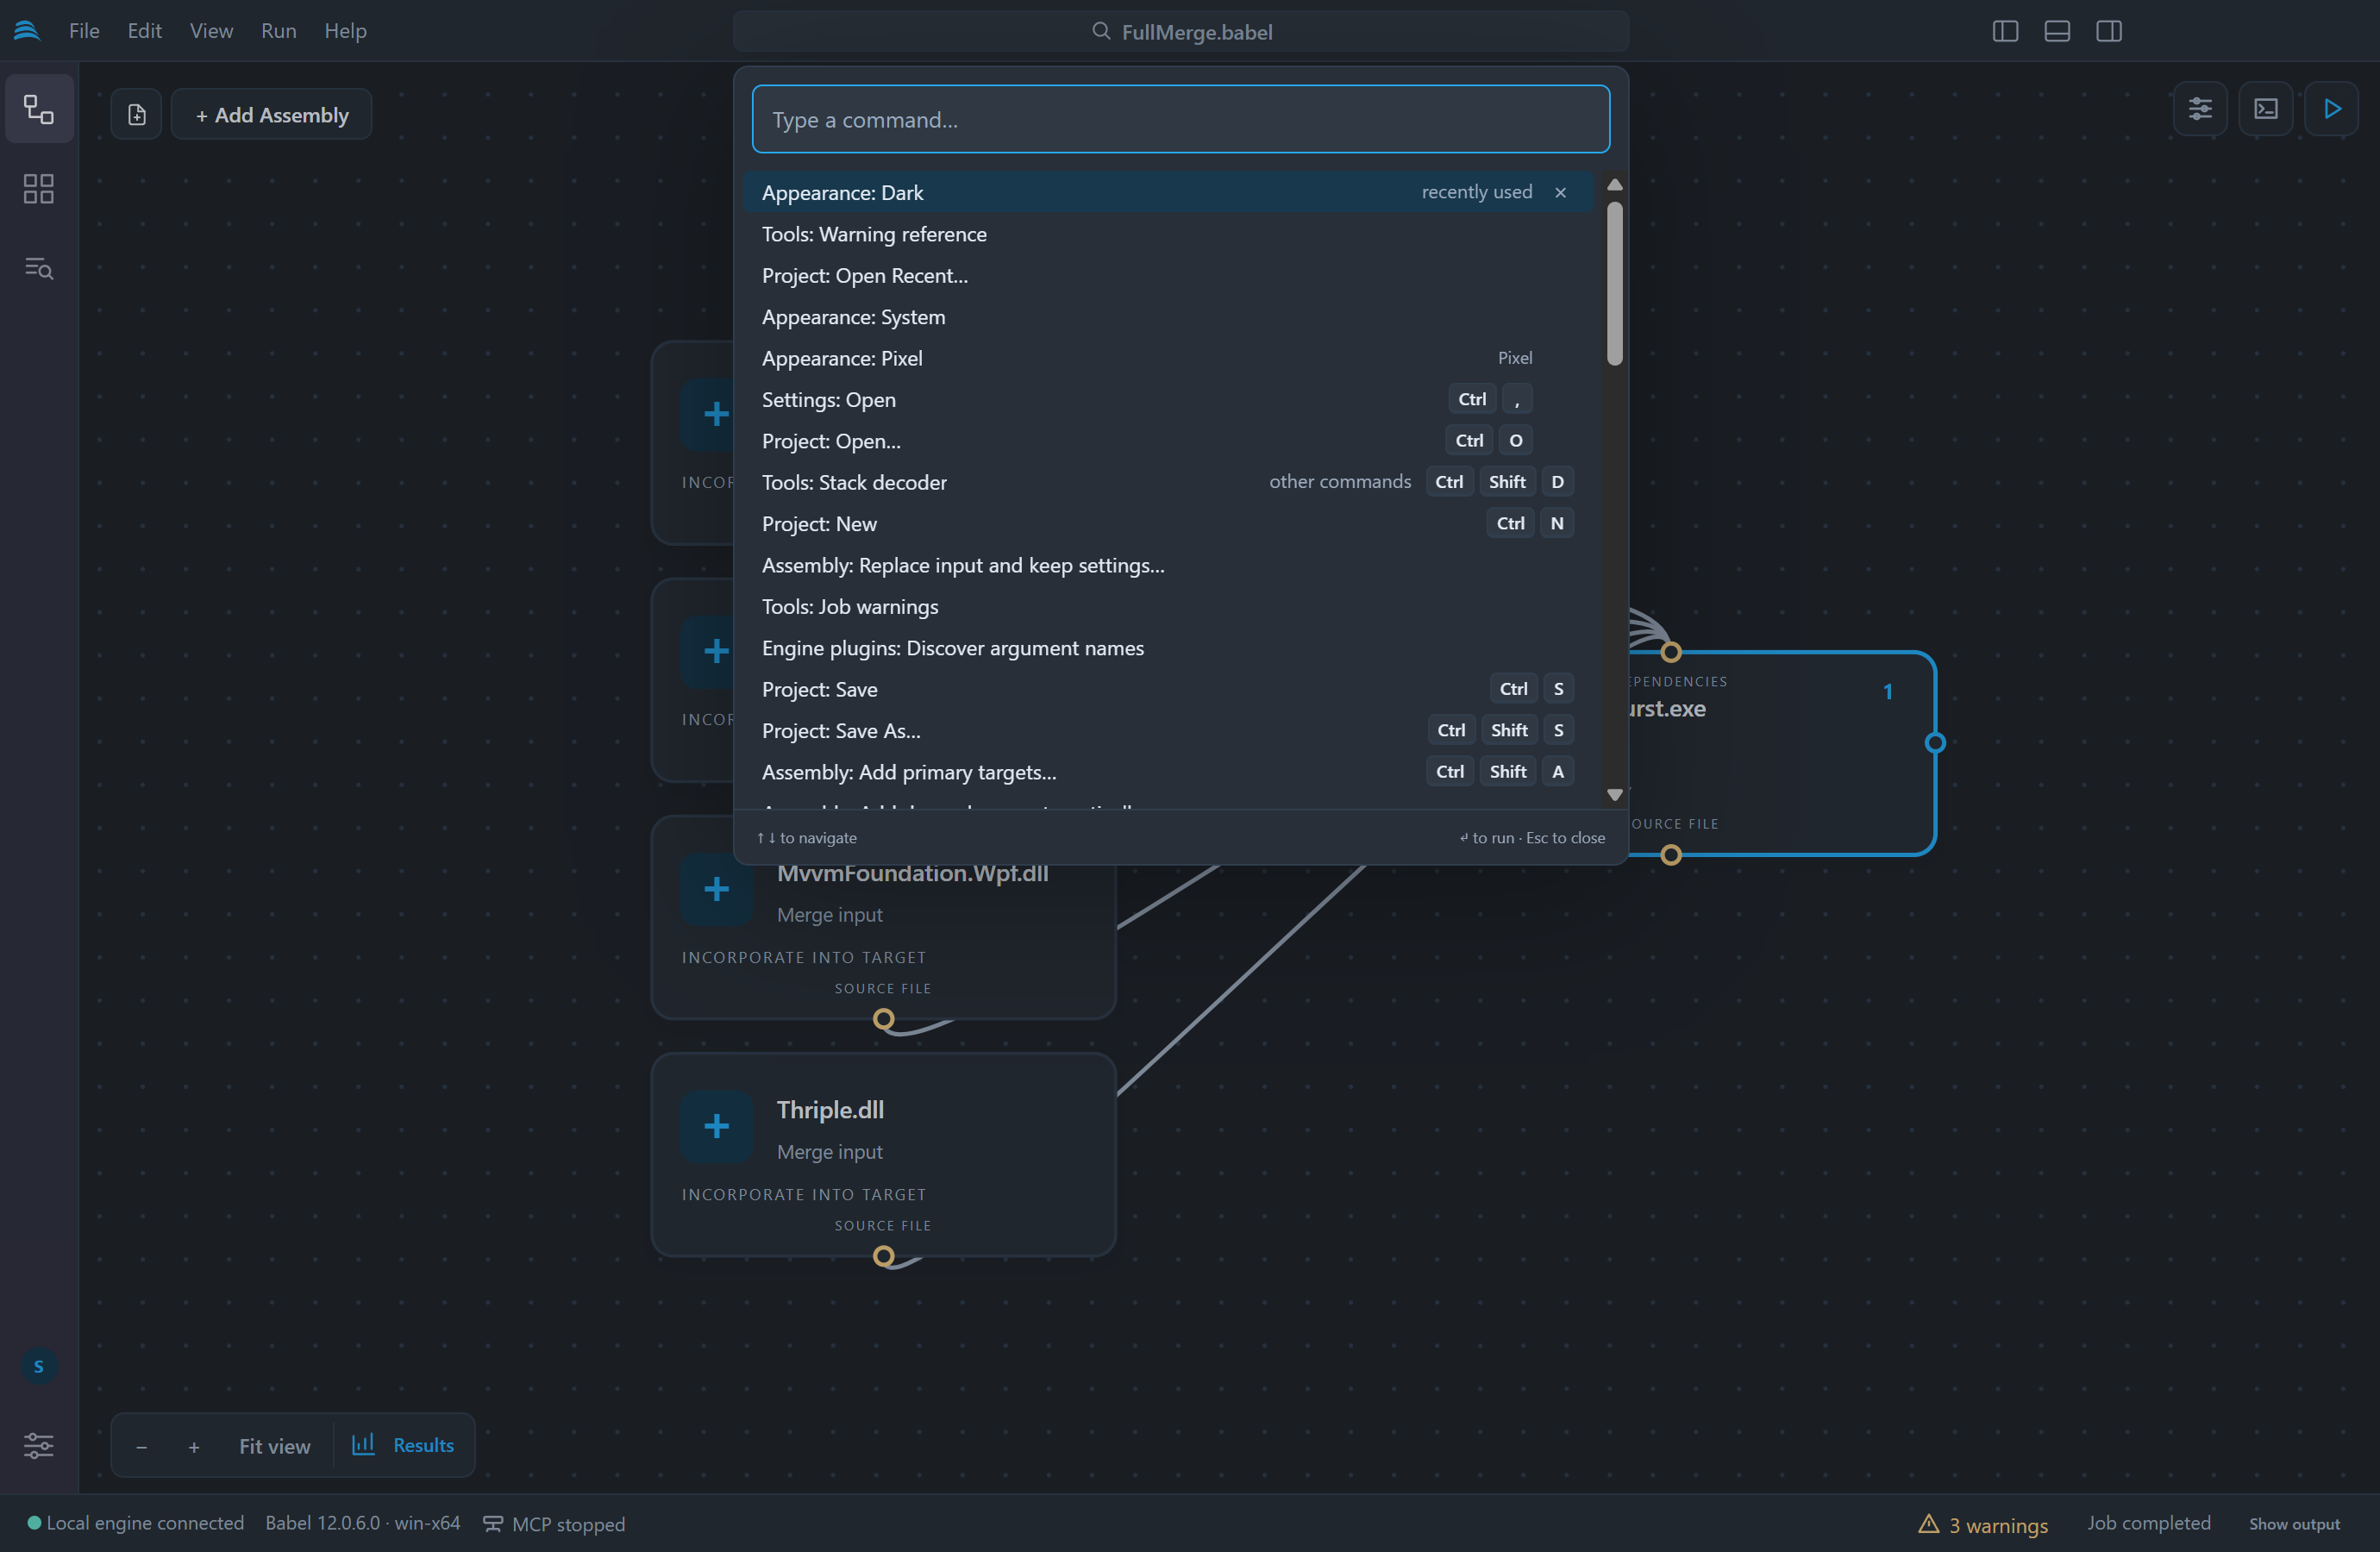The width and height of the screenshot is (2380, 1552).
Task: Click Babel 12.0.6.0 · win-x64 version text
Action: coord(363,1523)
